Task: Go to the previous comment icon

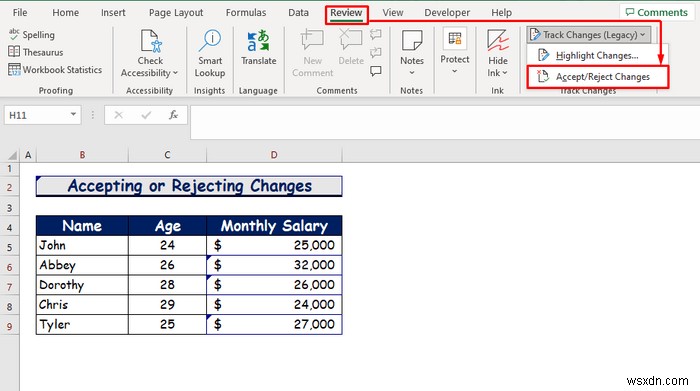Action: [x=376, y=34]
